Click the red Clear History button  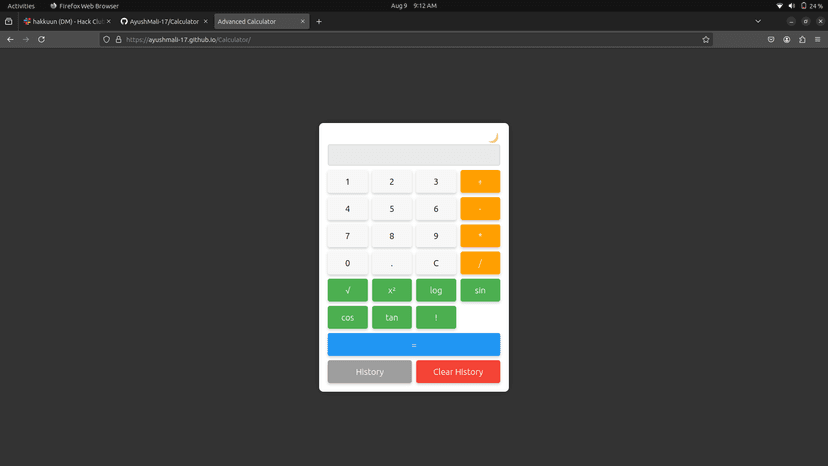coord(458,372)
